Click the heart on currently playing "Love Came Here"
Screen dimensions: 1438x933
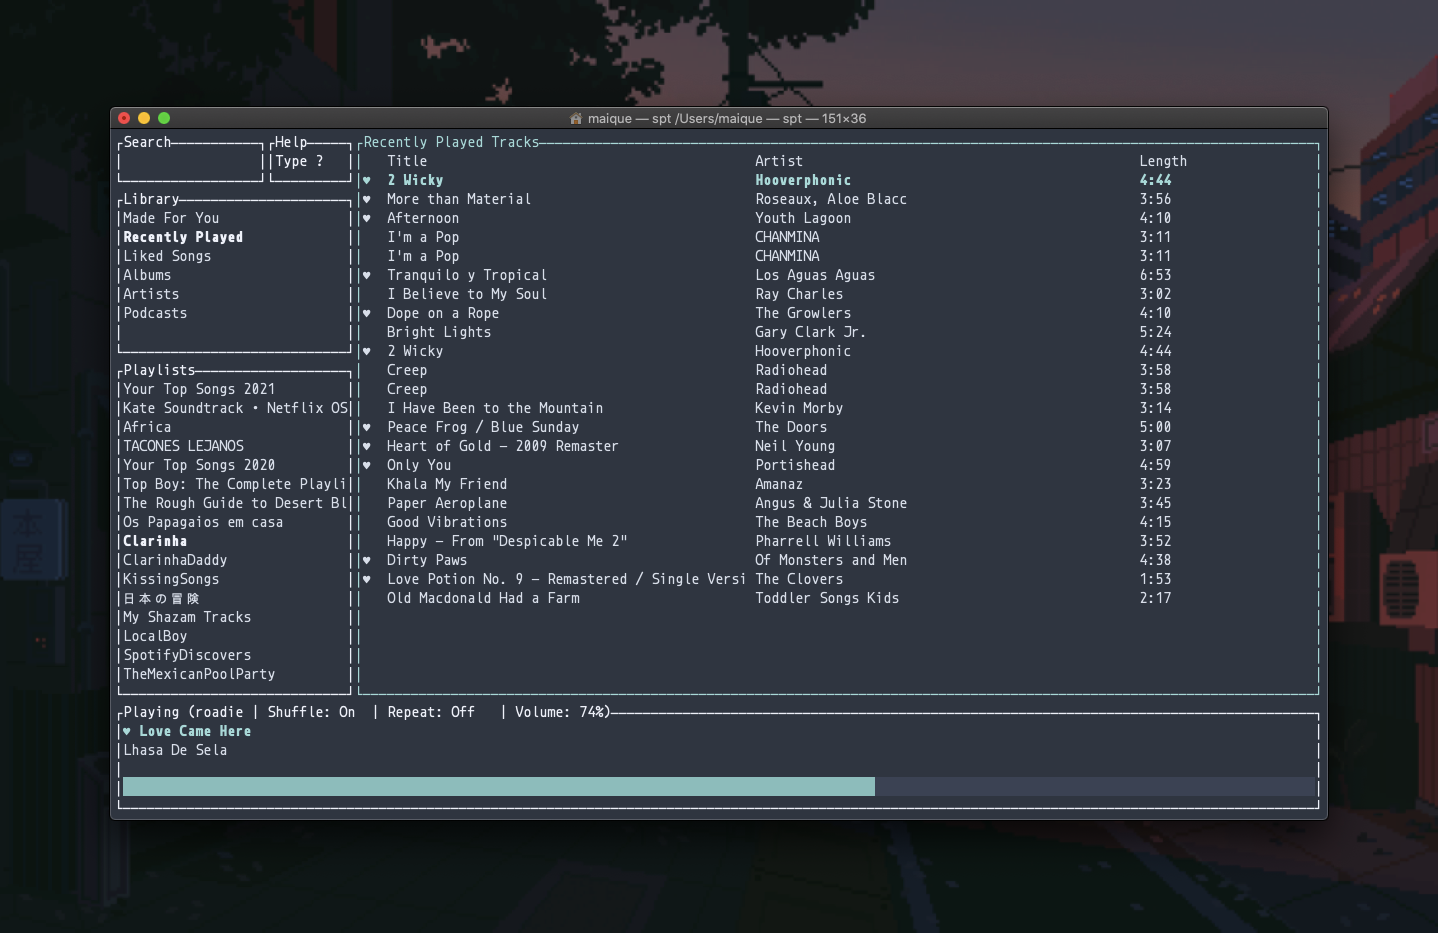pyautogui.click(x=127, y=731)
